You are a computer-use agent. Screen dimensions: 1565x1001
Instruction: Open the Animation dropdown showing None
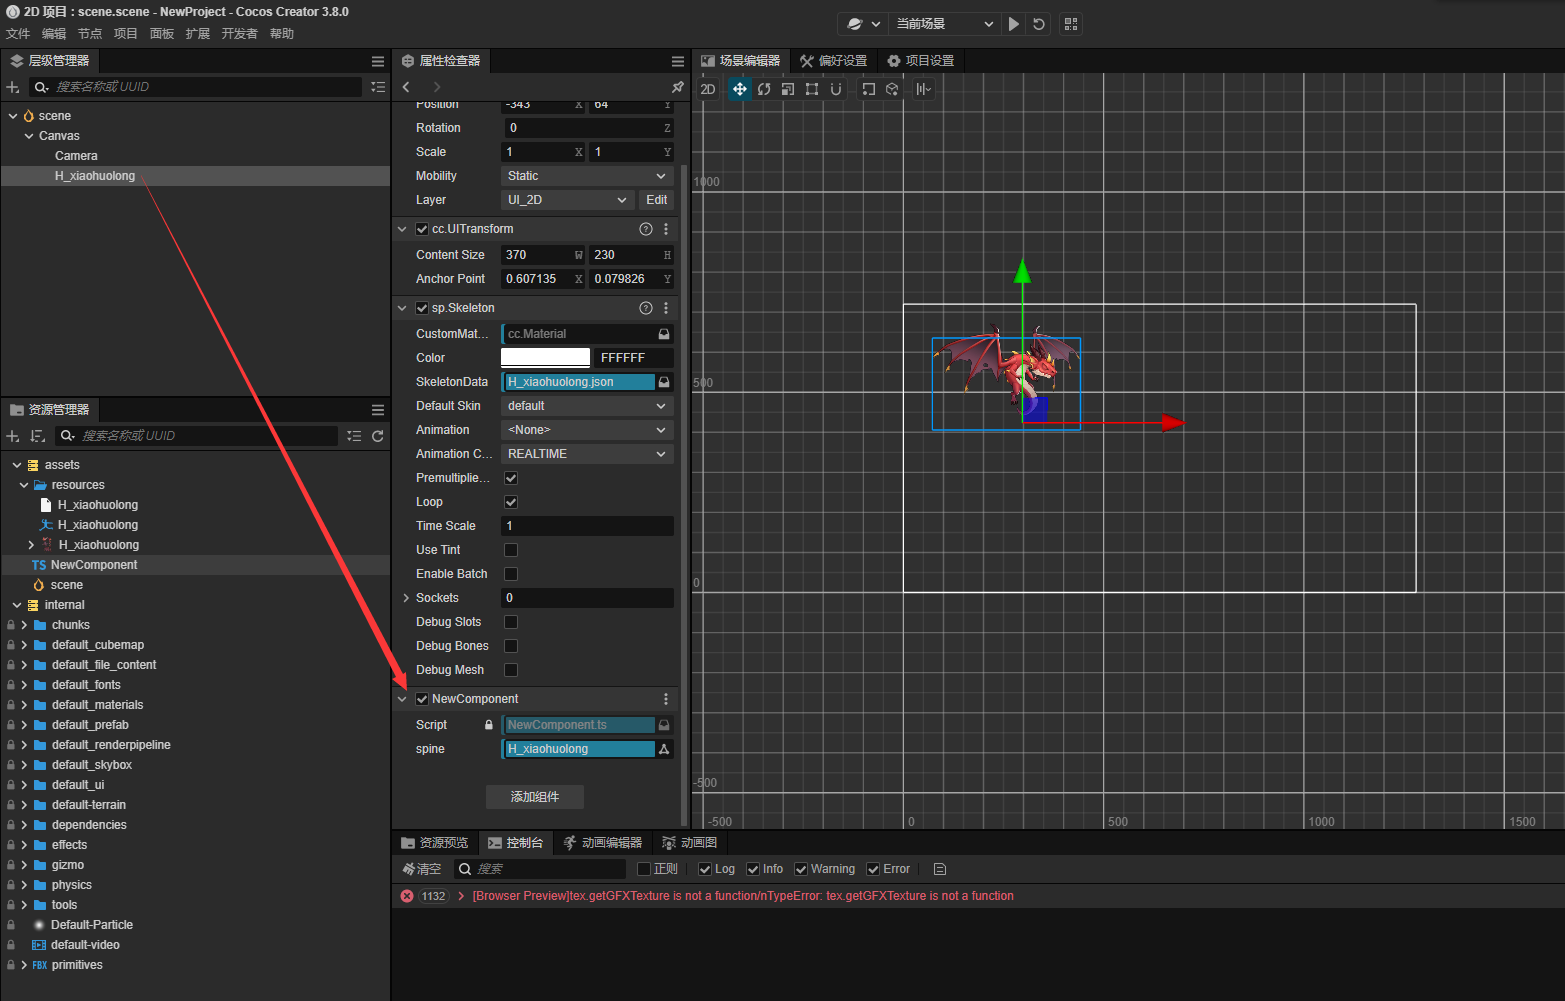coord(587,430)
